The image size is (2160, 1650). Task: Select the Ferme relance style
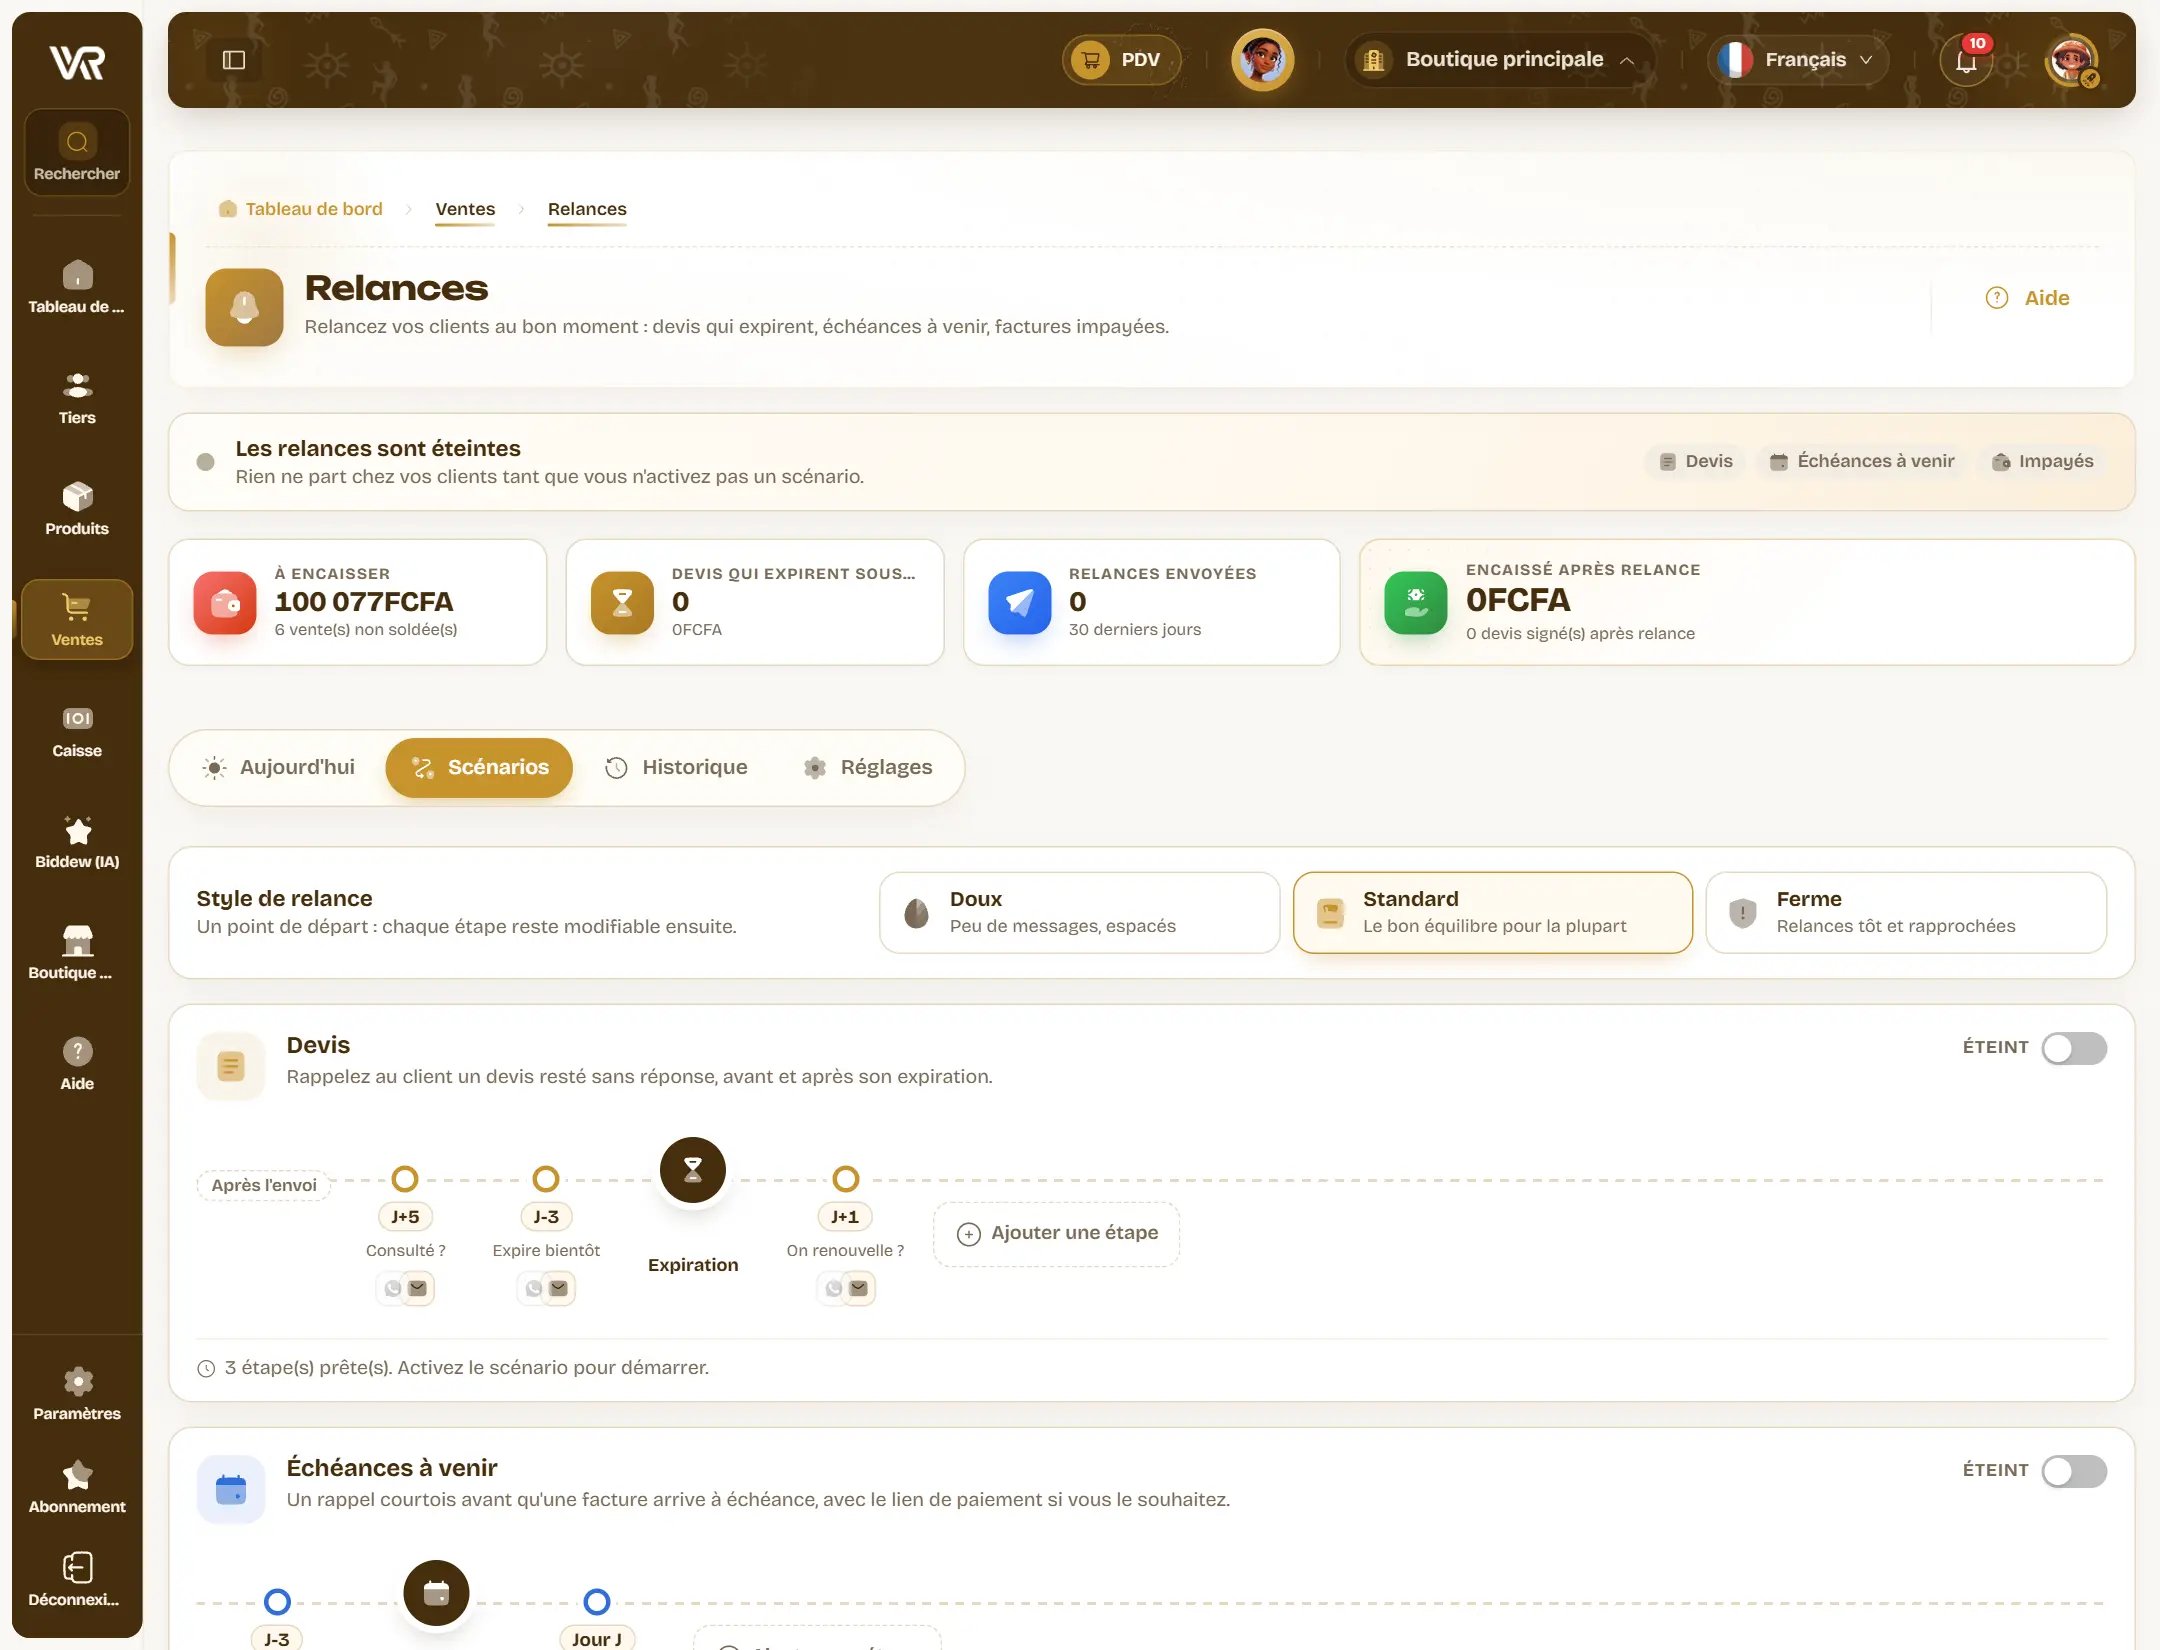pos(1906,912)
